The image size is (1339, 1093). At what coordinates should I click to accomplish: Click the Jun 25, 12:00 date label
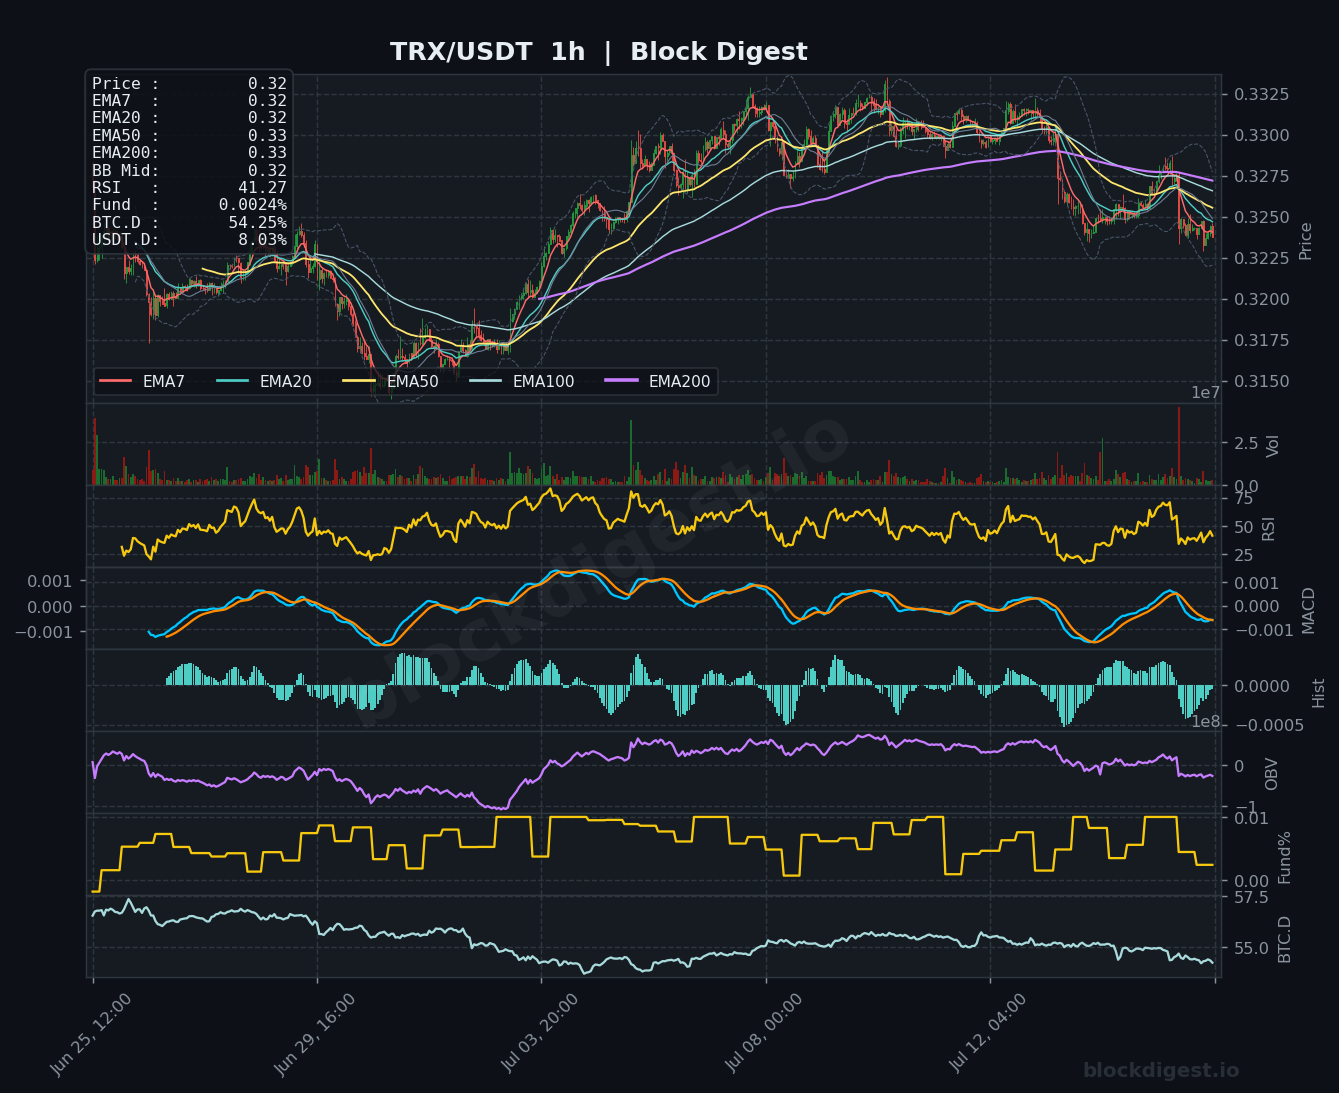pos(91,1034)
